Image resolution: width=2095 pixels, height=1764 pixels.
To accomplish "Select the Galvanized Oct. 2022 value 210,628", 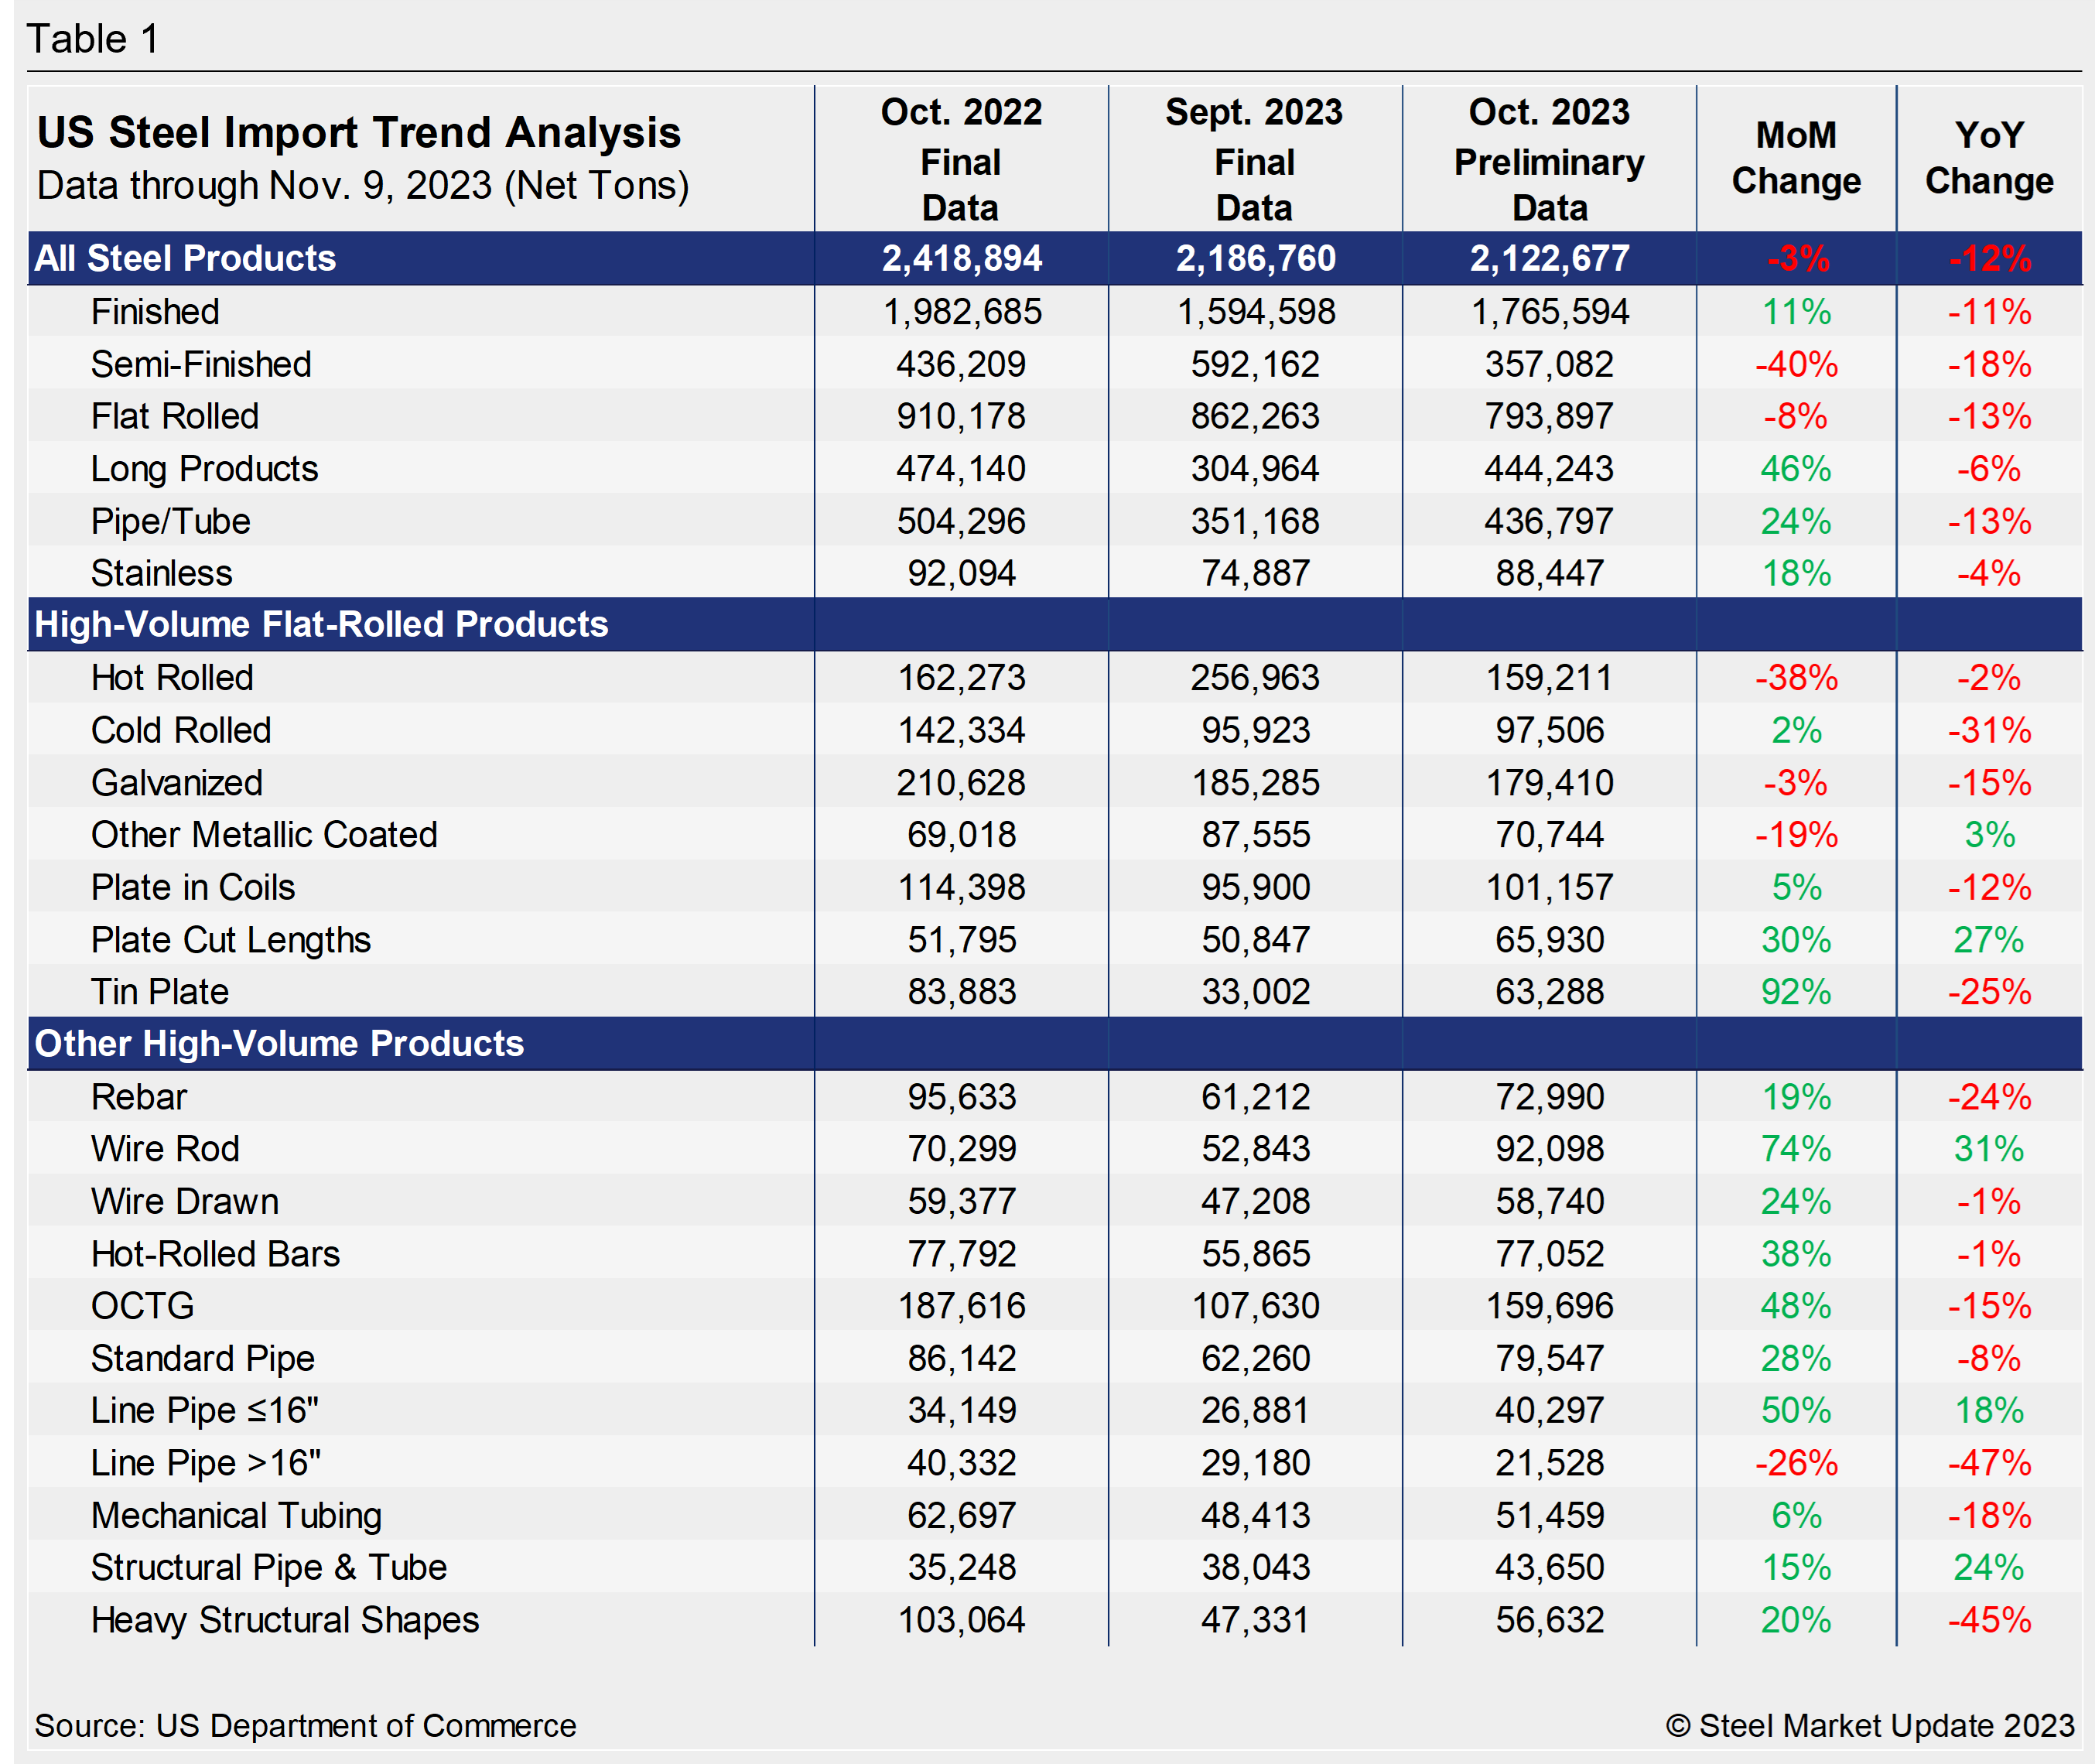I will click(x=960, y=783).
